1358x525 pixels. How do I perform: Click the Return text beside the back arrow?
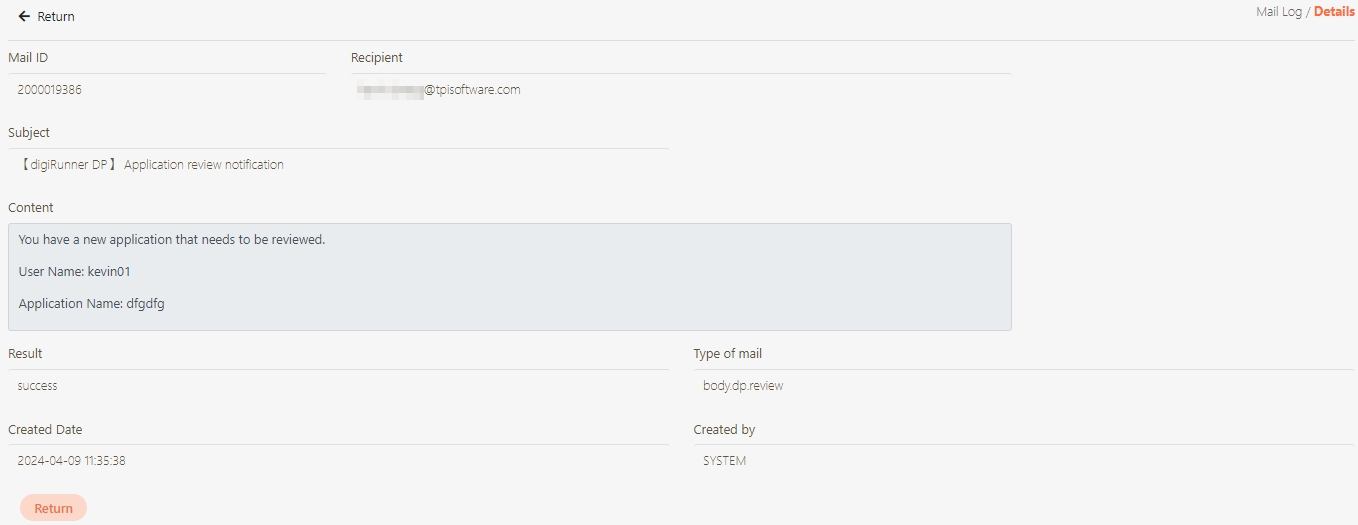[x=56, y=17]
